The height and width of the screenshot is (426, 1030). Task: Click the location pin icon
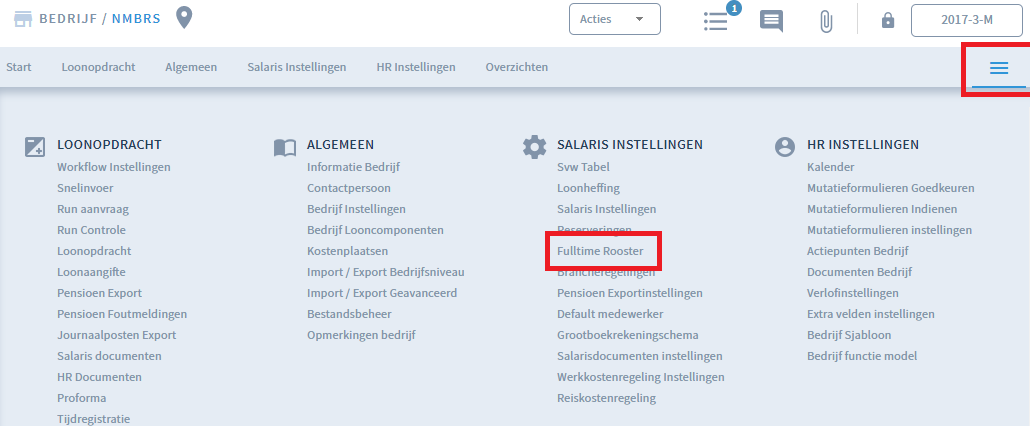(x=185, y=18)
